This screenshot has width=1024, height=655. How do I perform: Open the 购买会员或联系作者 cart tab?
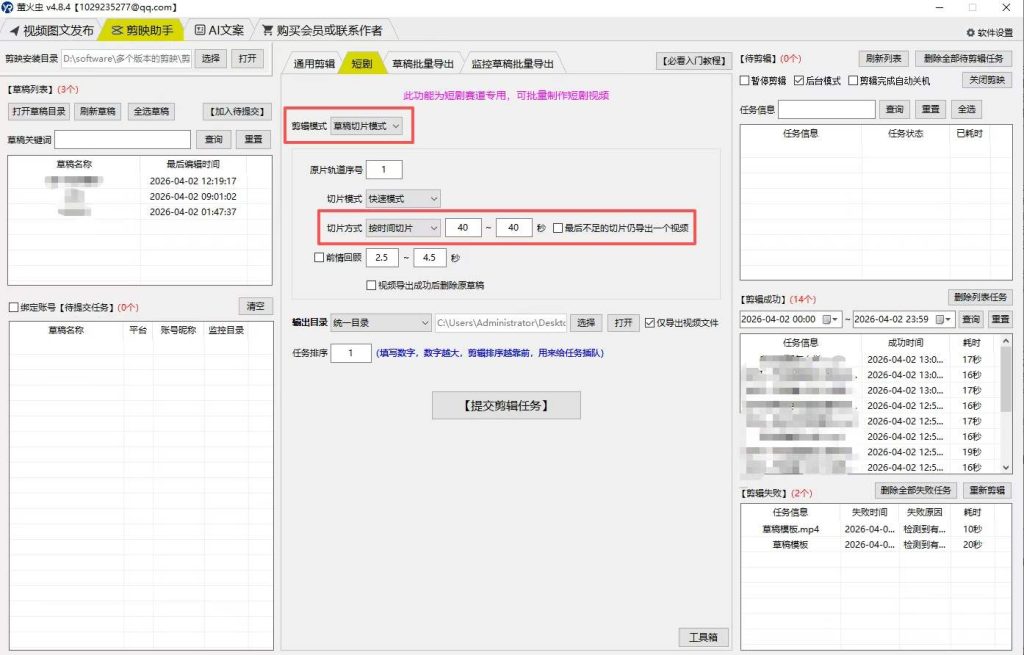tap(322, 30)
